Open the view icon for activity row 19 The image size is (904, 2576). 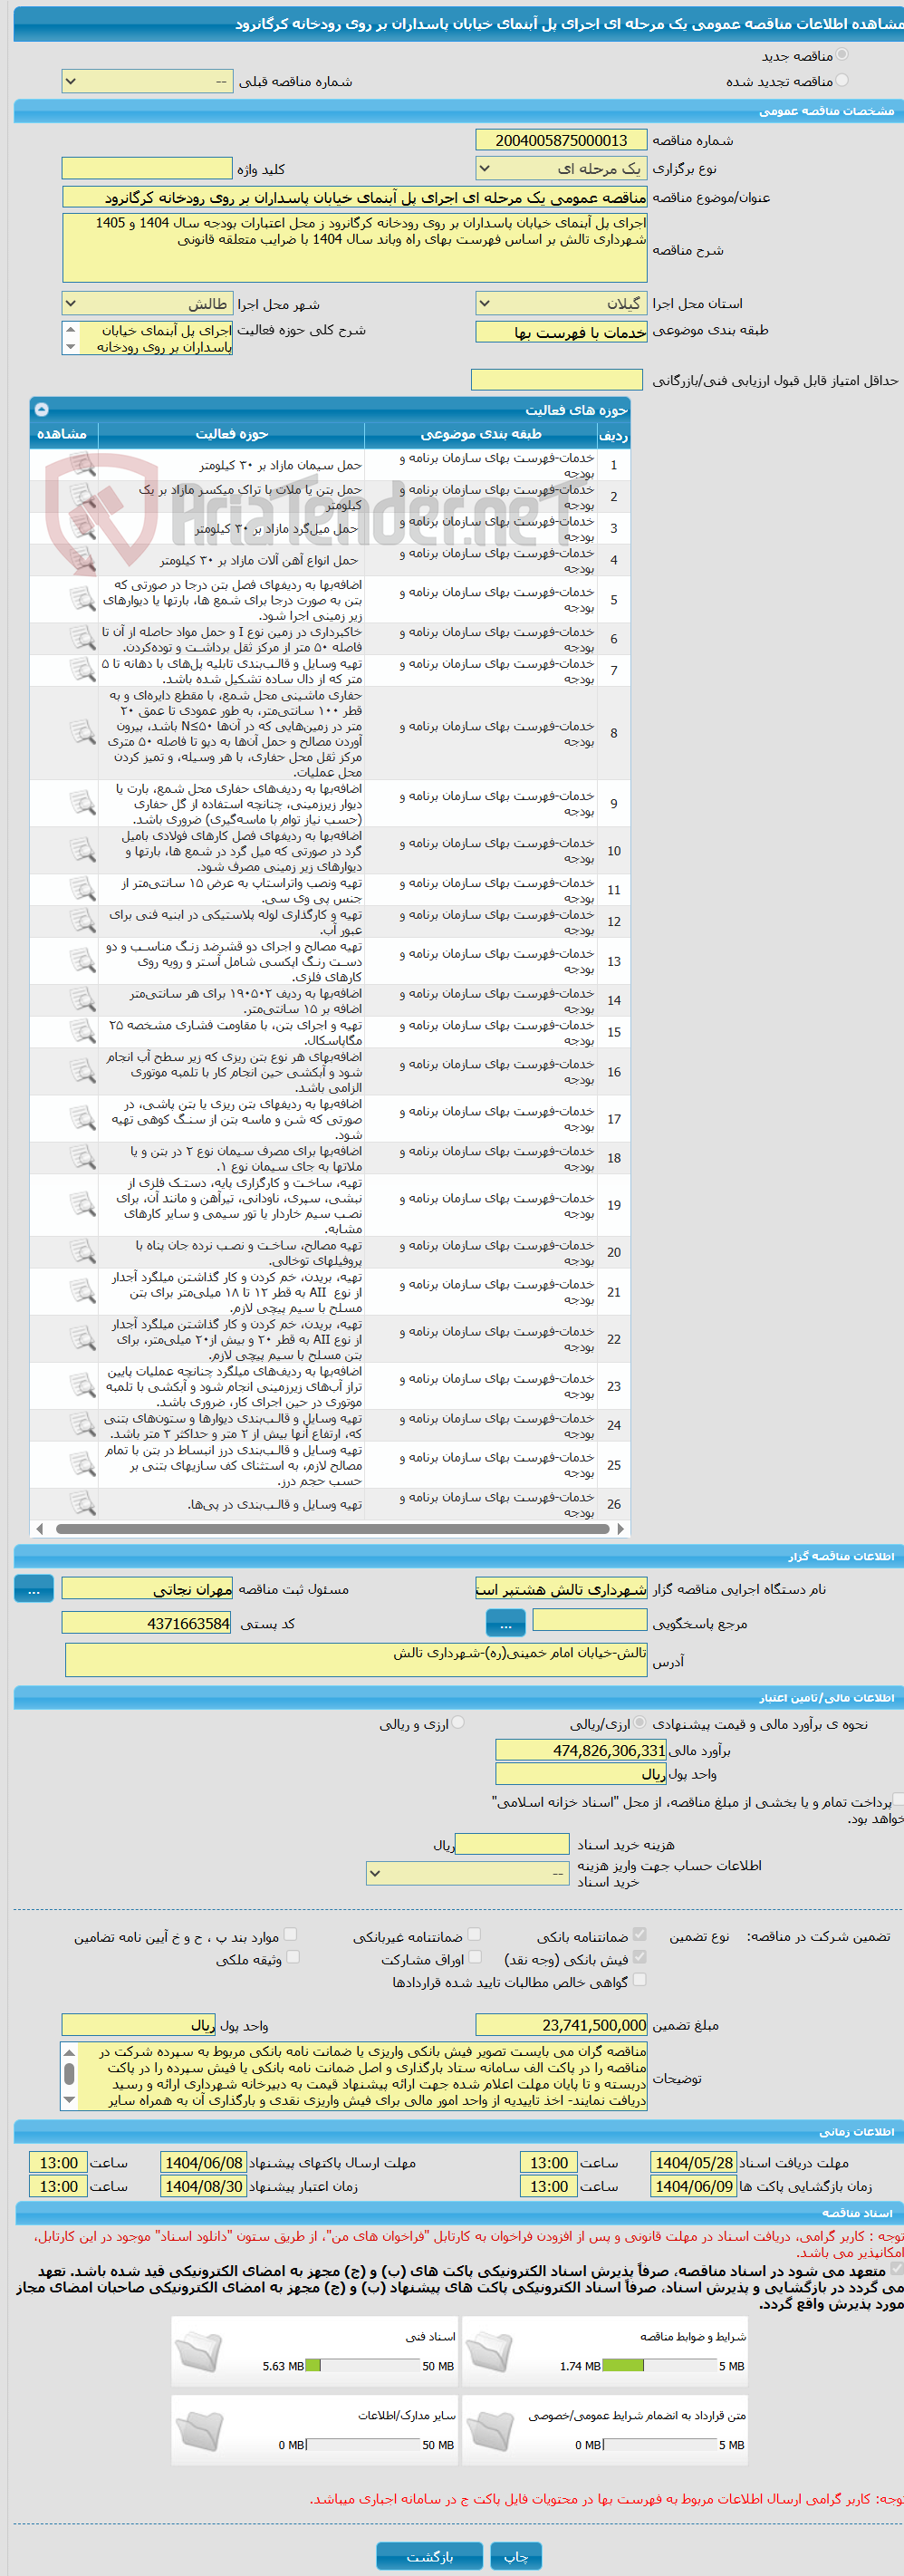coord(82,1205)
